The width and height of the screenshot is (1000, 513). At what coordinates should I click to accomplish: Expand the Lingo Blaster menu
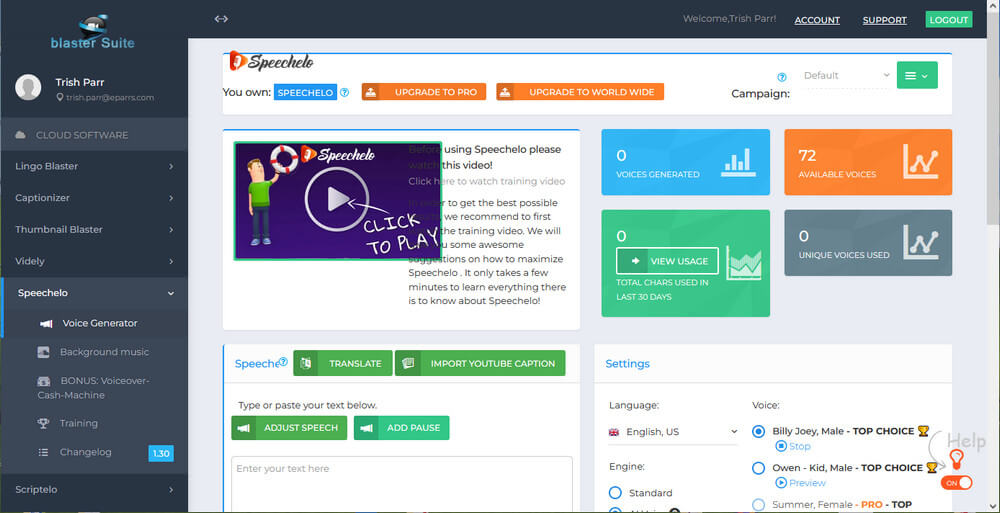[94, 167]
